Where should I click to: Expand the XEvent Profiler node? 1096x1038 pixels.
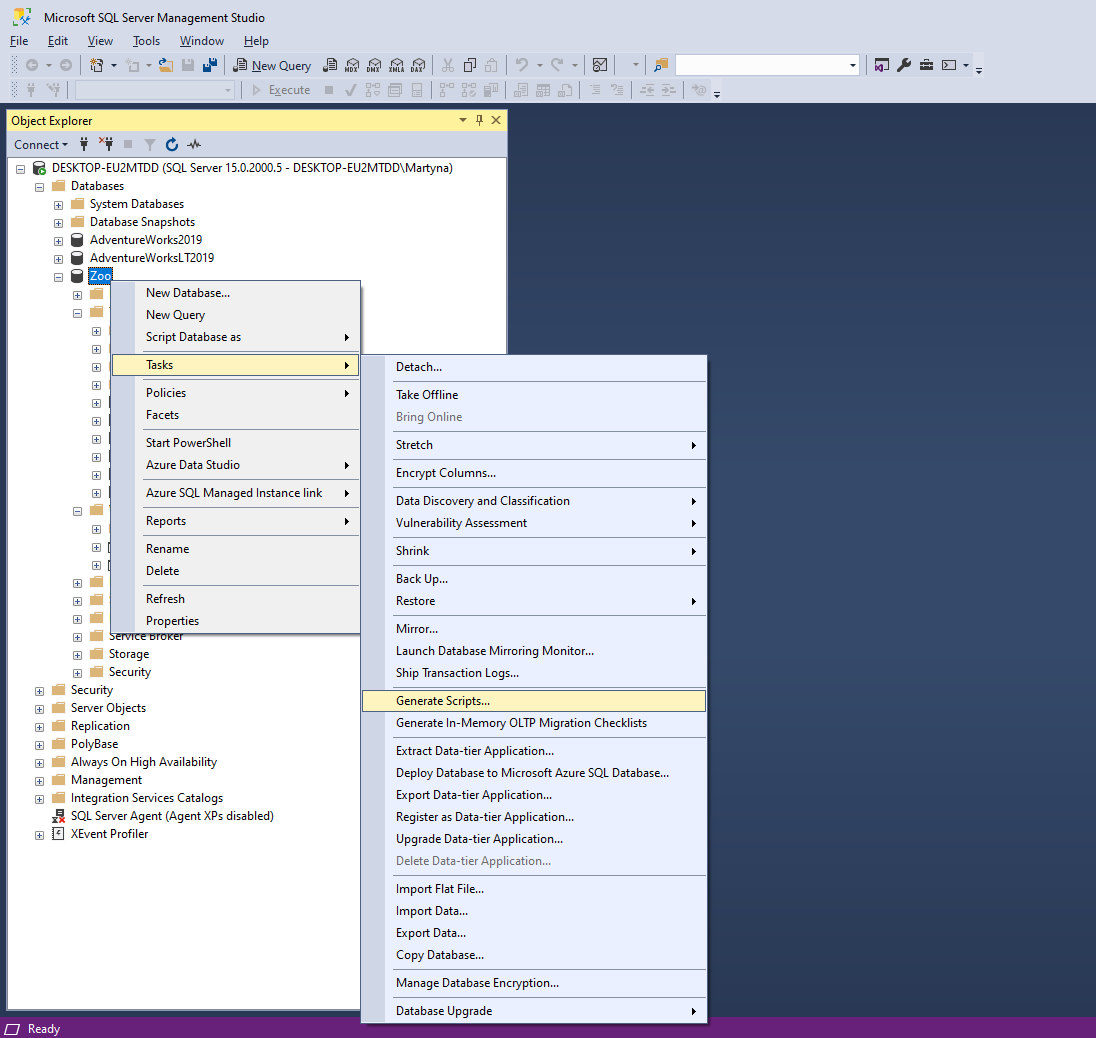pos(40,835)
